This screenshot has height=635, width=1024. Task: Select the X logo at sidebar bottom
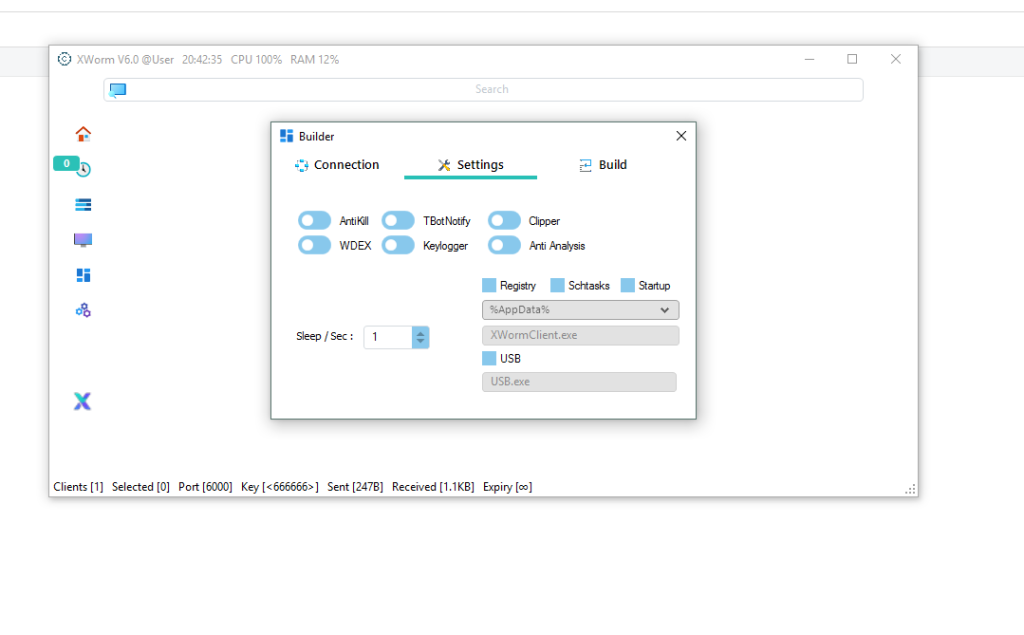(83, 401)
